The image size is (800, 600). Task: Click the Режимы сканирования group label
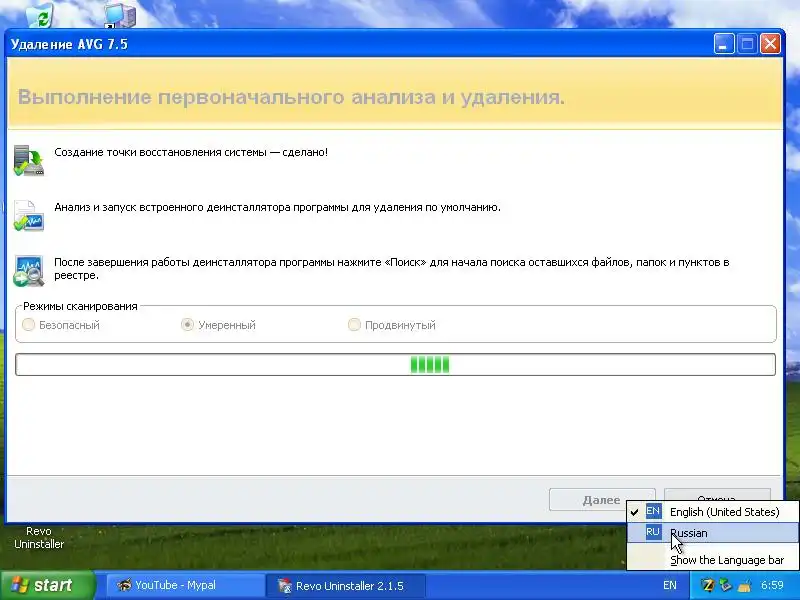coord(80,306)
